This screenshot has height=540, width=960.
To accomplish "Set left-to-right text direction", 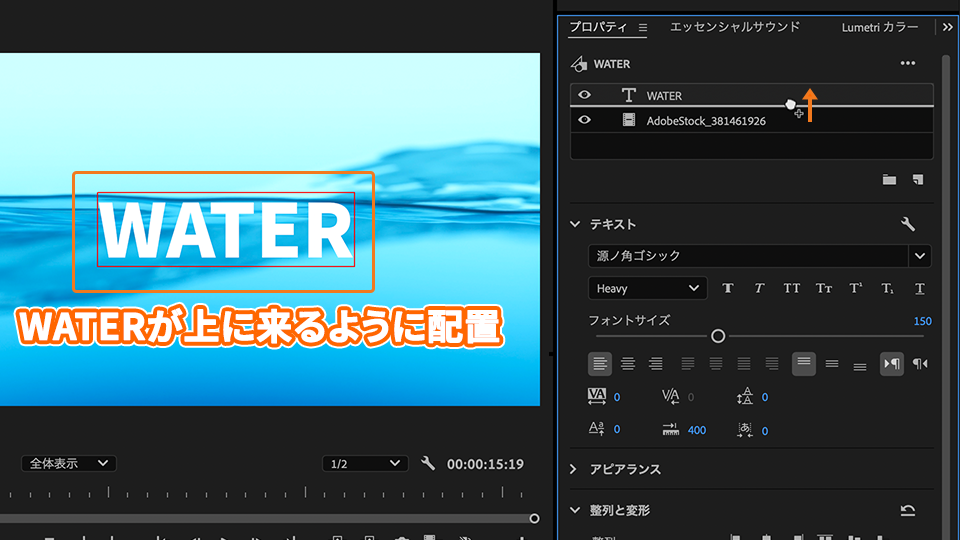I will (891, 364).
